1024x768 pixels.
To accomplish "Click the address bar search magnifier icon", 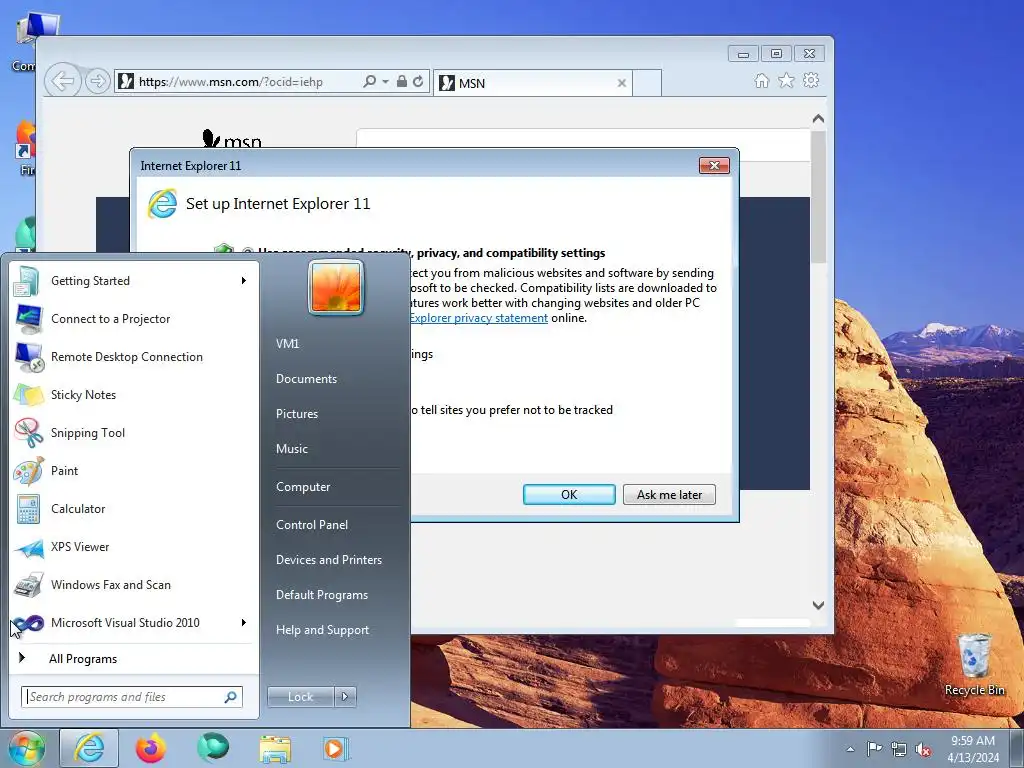I will pyautogui.click(x=369, y=82).
